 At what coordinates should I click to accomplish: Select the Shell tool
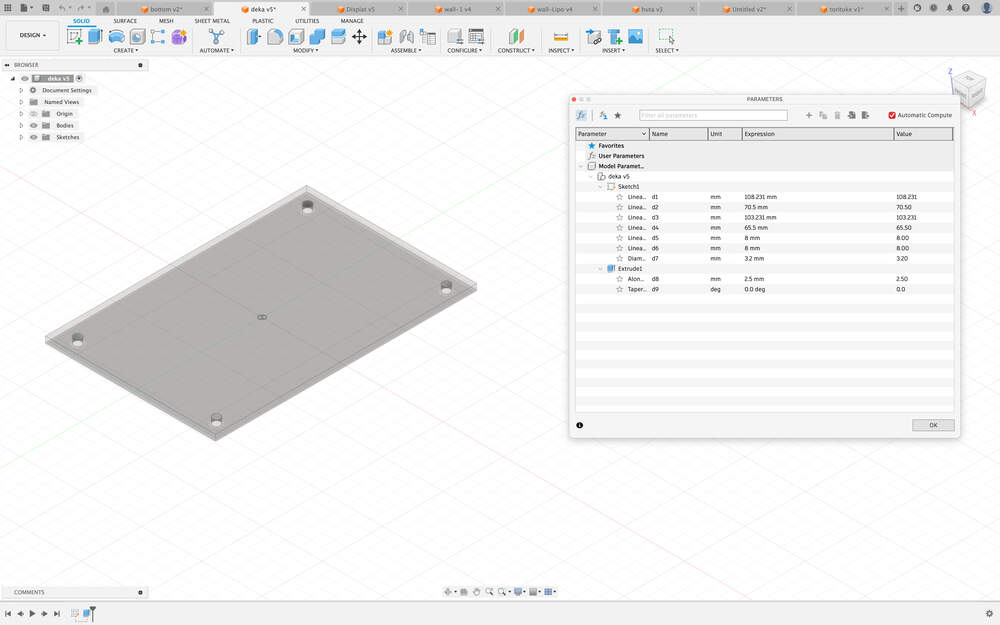(296, 36)
